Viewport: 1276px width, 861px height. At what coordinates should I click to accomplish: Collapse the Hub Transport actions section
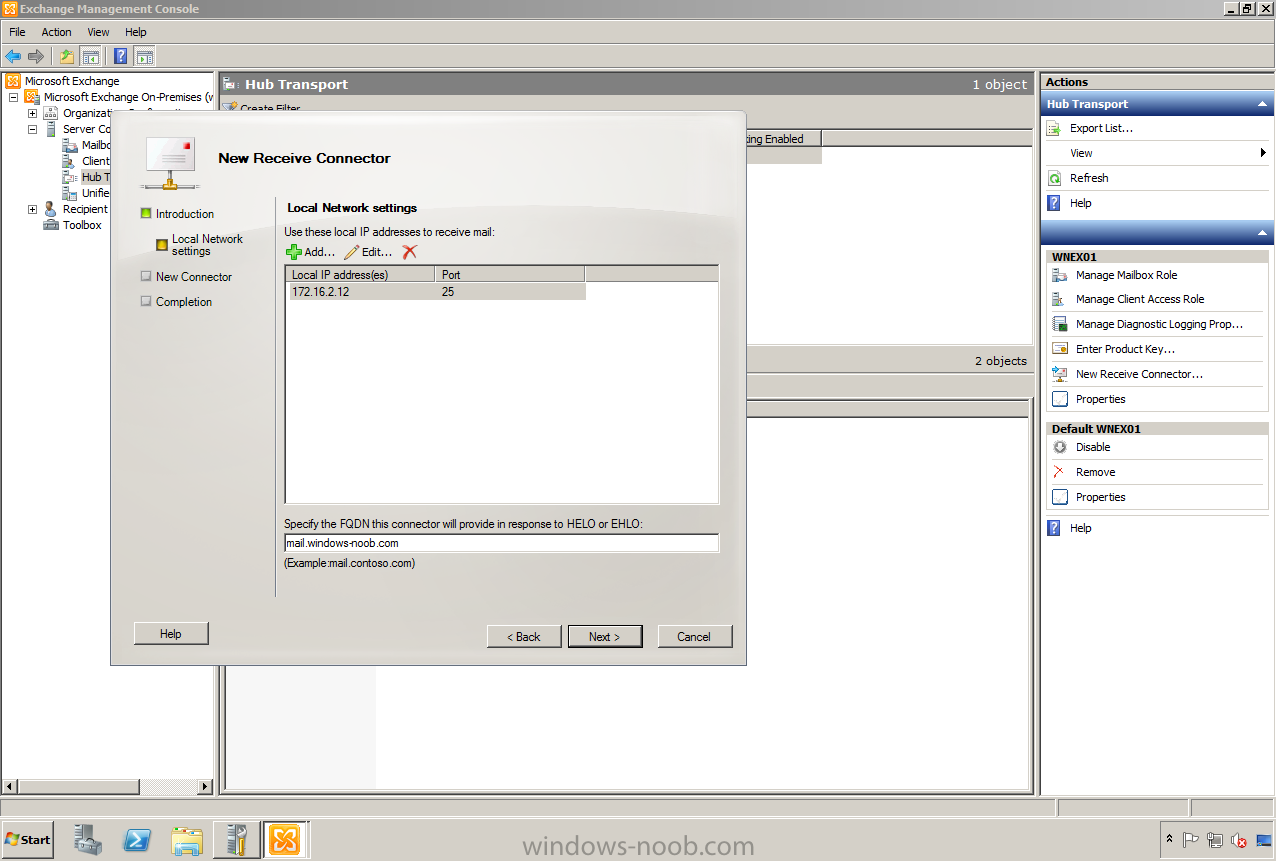pyautogui.click(x=1262, y=104)
